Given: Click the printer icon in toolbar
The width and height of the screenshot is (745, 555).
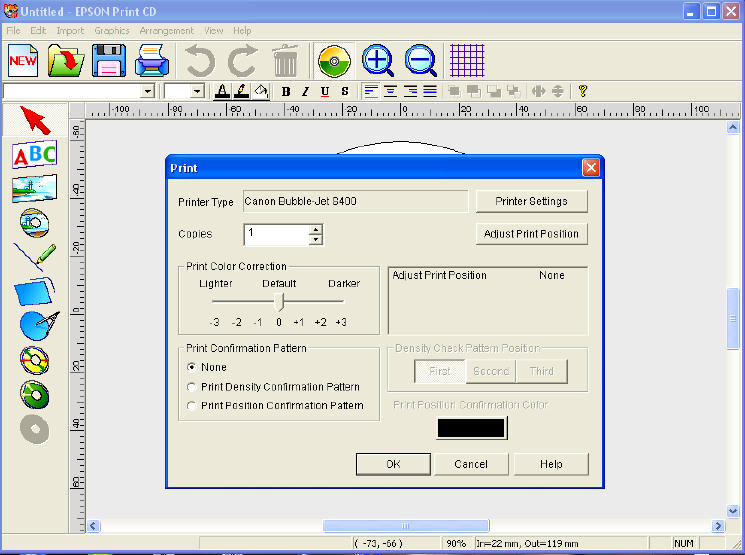Looking at the screenshot, I should coord(152,60).
